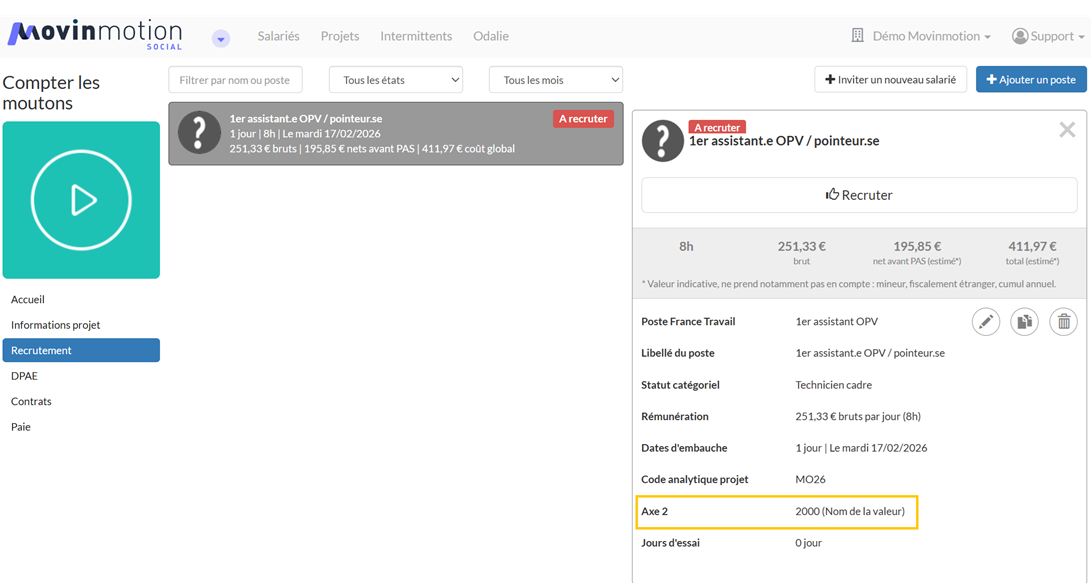
Task: Focus the 'Filtrer par nom ou poste' field
Action: [235, 80]
